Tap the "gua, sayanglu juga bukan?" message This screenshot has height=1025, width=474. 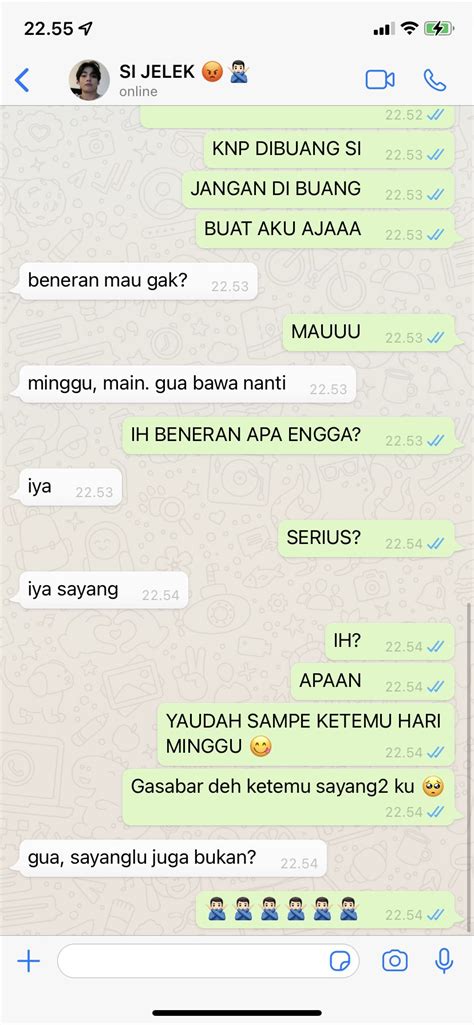coord(172,859)
